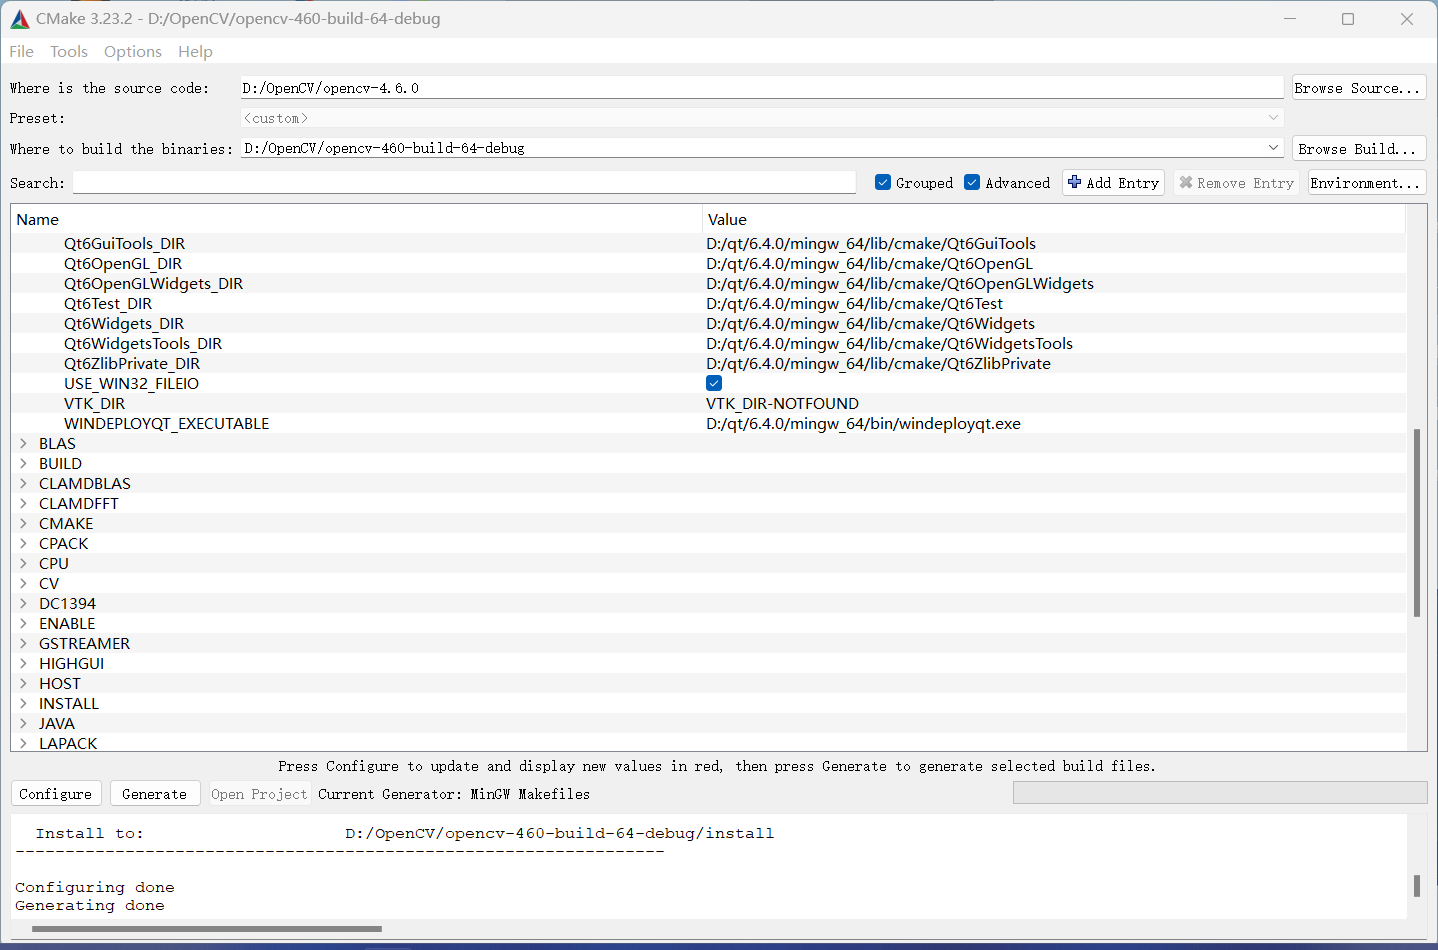Click the Remove Entry cross icon
Image resolution: width=1438 pixels, height=950 pixels.
coord(1187,182)
